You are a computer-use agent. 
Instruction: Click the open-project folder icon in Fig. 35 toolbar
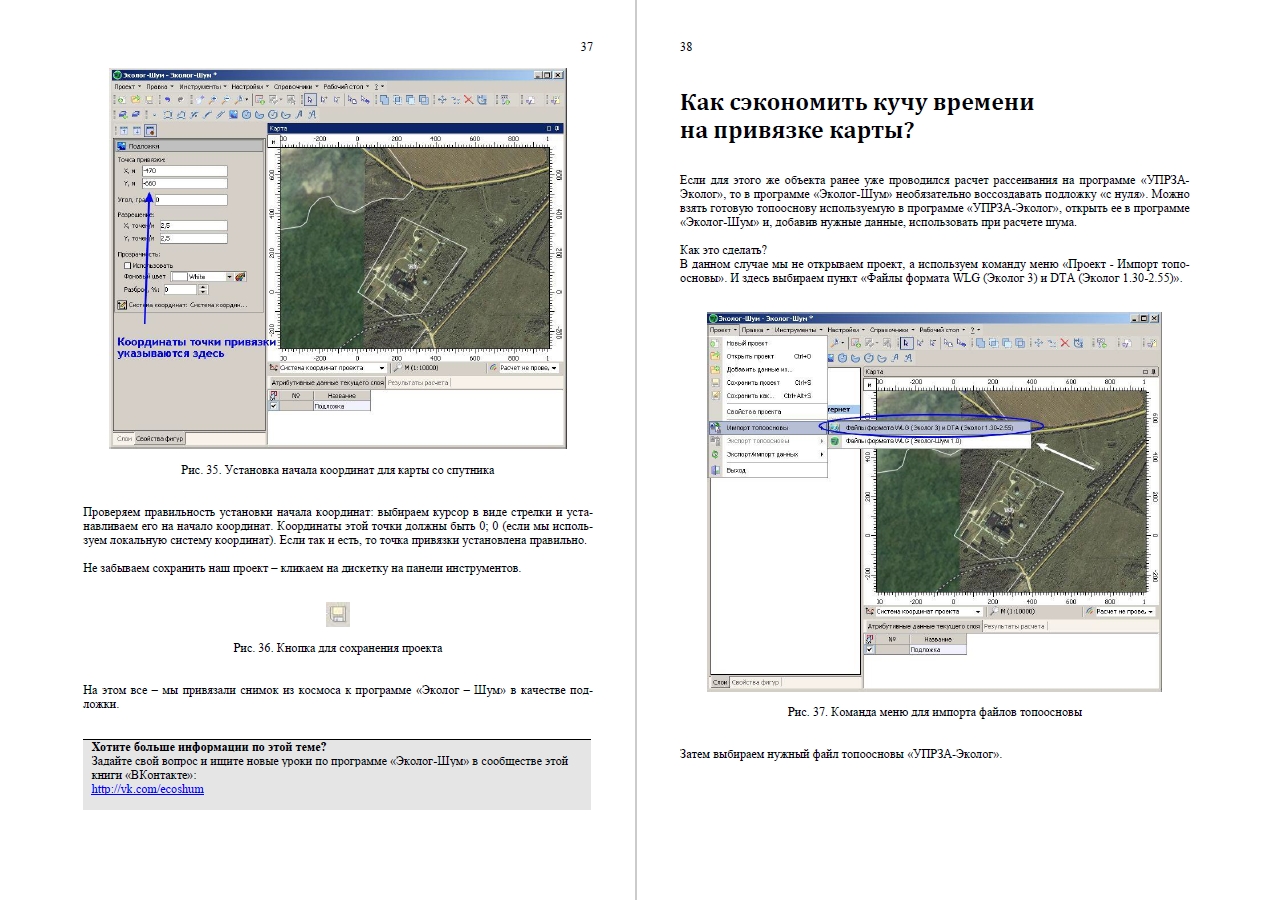pos(135,100)
